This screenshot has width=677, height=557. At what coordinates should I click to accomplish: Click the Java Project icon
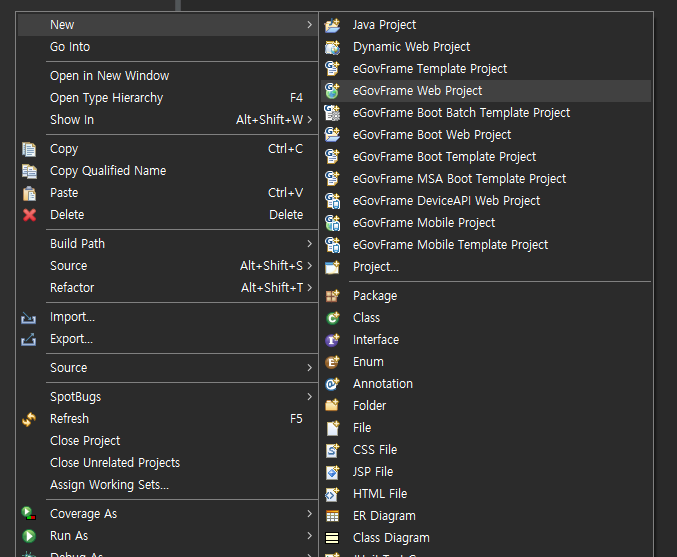pos(332,25)
